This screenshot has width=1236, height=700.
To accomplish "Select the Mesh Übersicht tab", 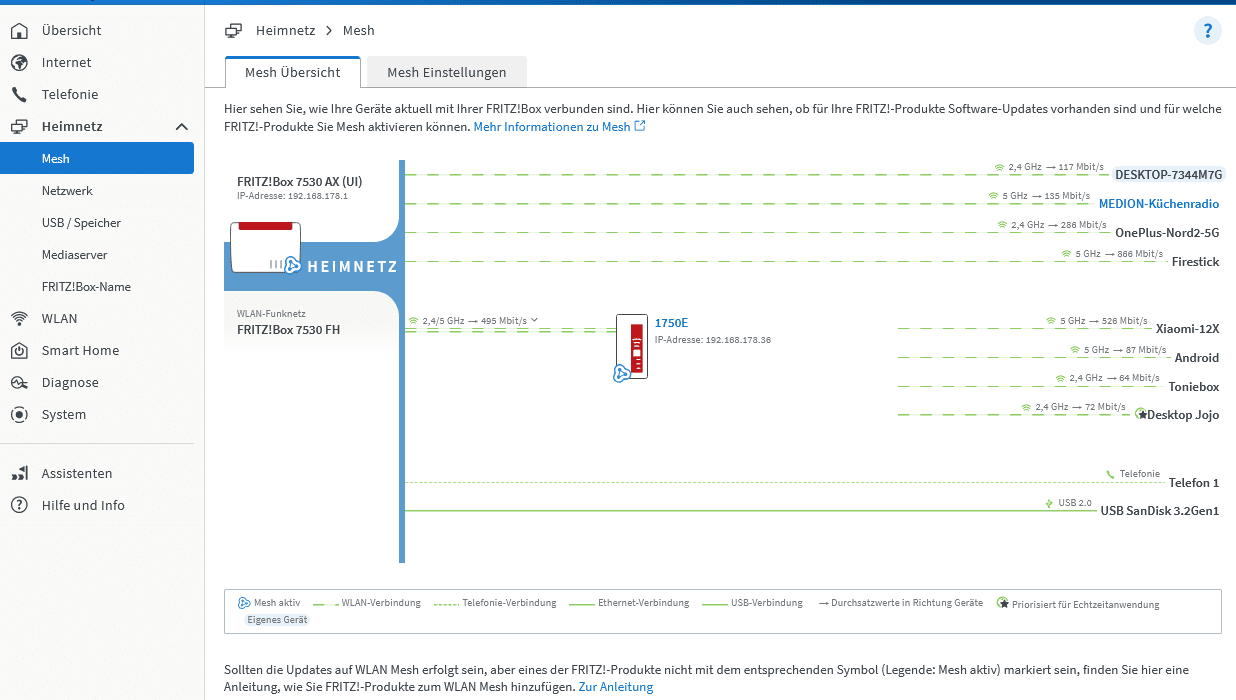I will tap(293, 72).
